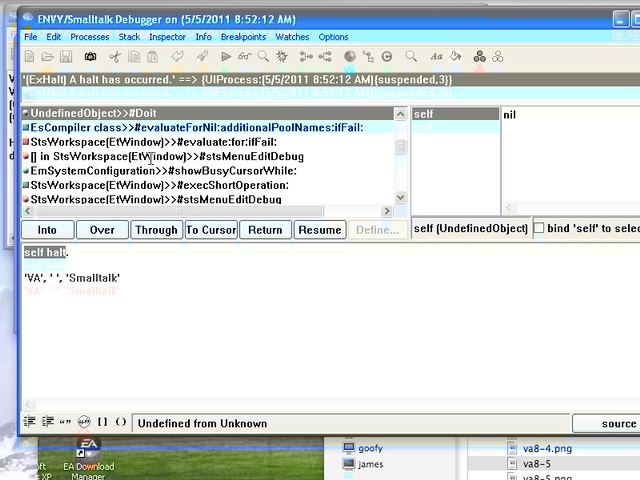640x480 pixels.
Task: Click the source button
Action: [606, 424]
